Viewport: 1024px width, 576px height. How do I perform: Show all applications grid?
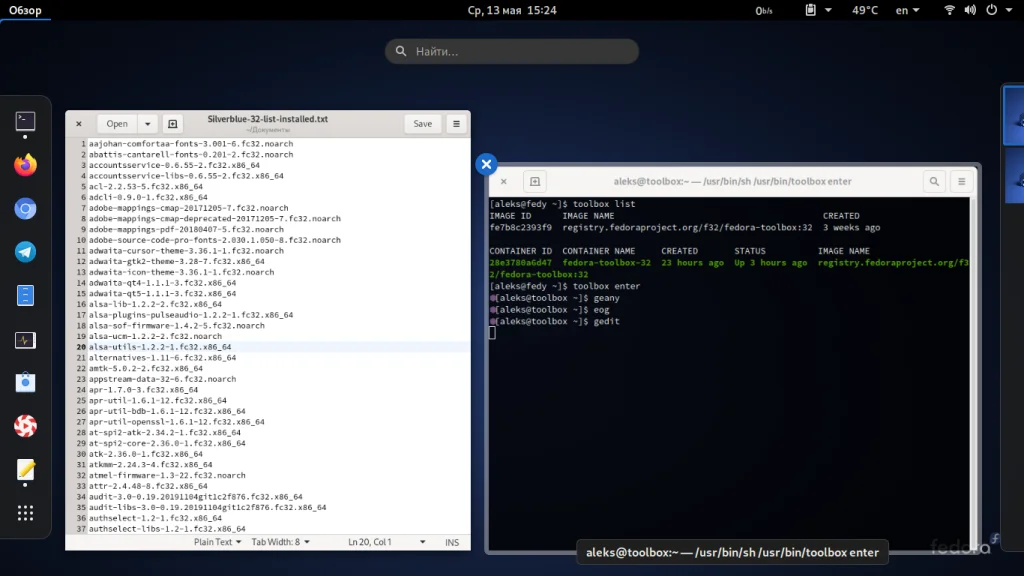point(26,513)
